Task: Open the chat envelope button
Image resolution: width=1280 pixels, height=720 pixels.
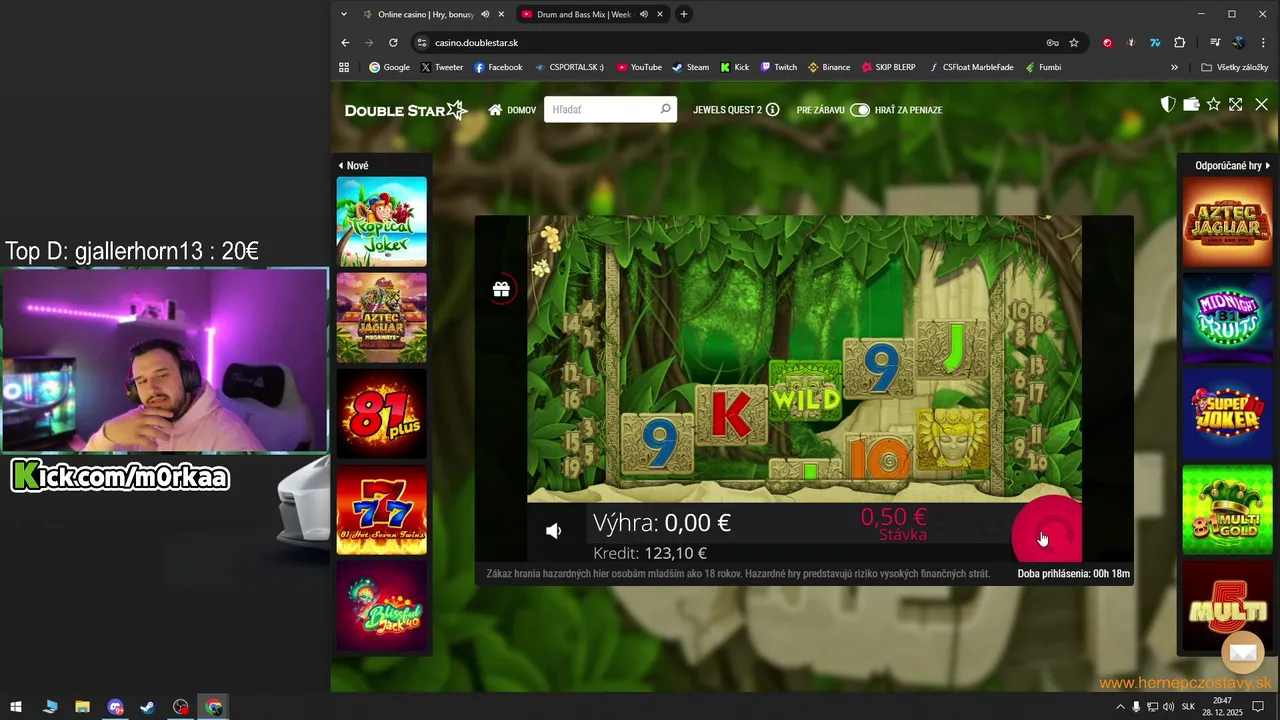Action: (1243, 653)
